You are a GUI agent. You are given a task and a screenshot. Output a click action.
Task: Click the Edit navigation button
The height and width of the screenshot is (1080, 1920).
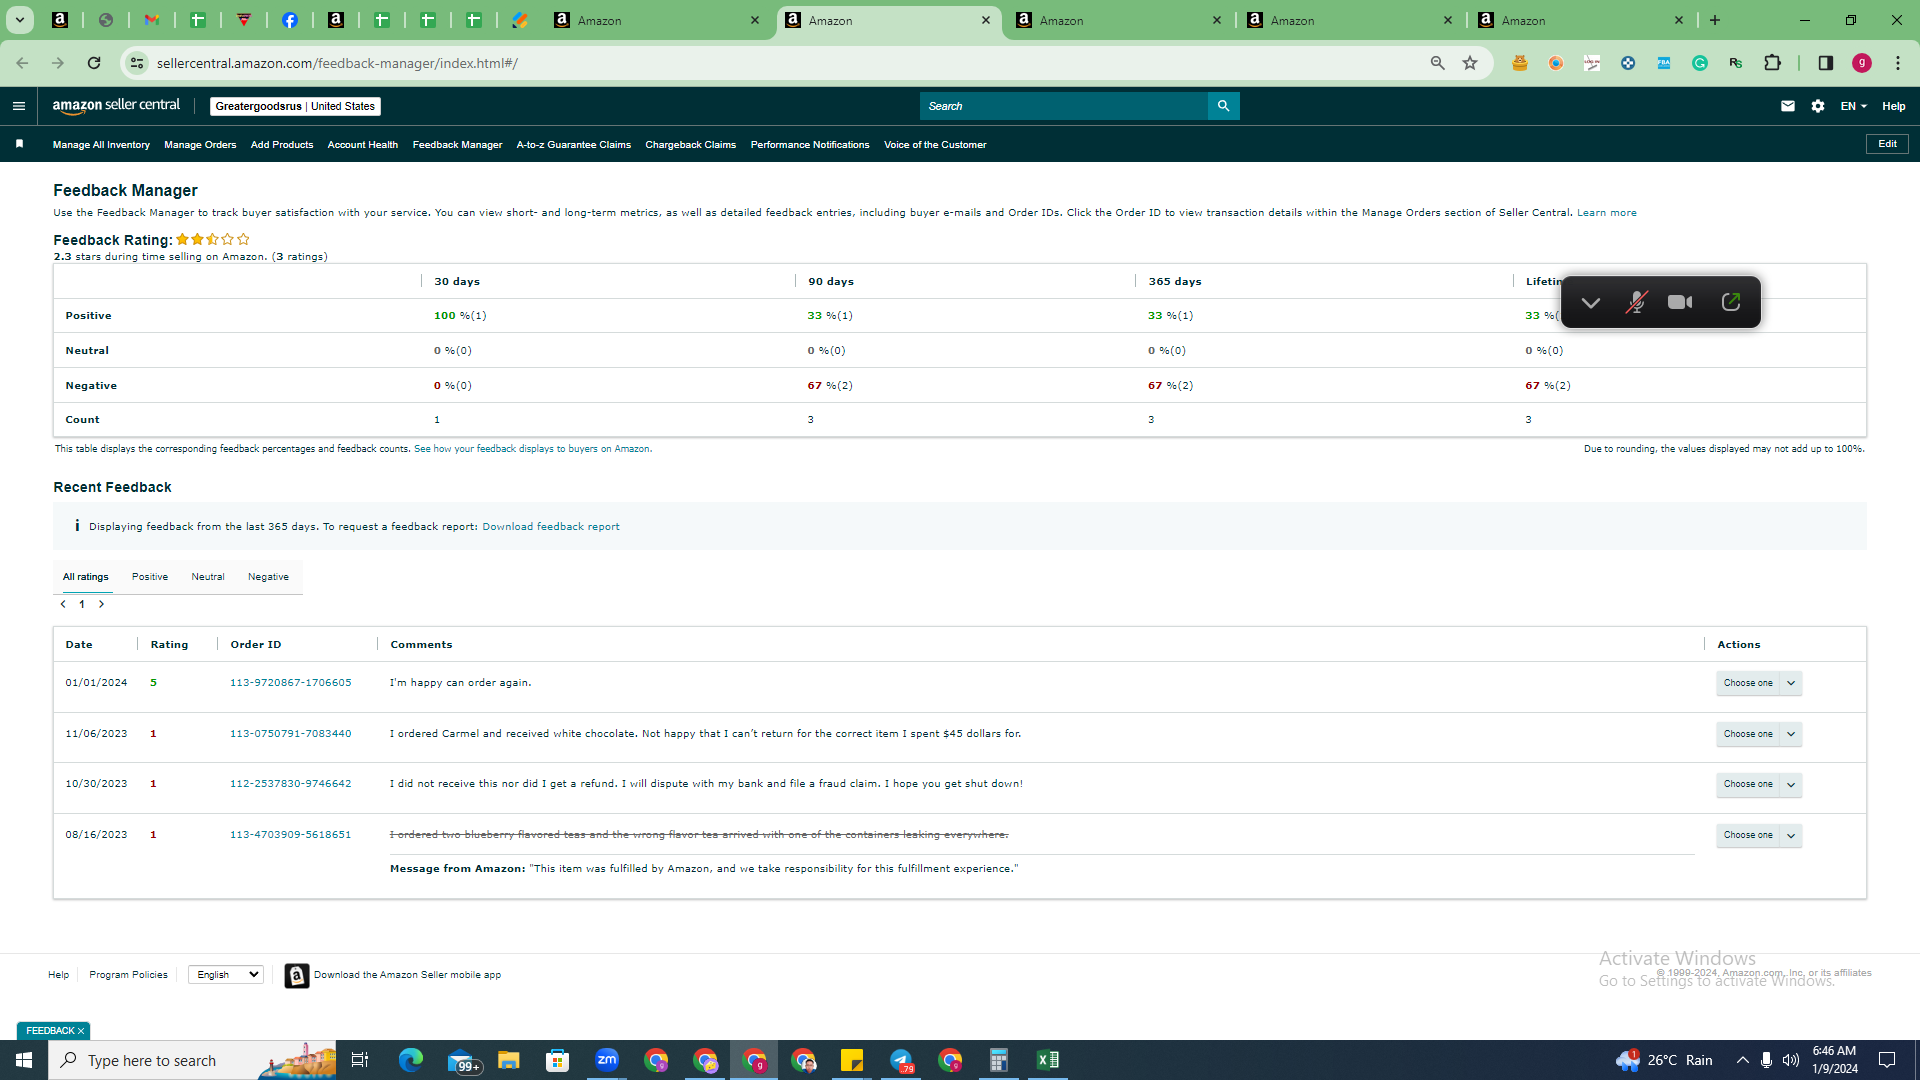pyautogui.click(x=1887, y=144)
